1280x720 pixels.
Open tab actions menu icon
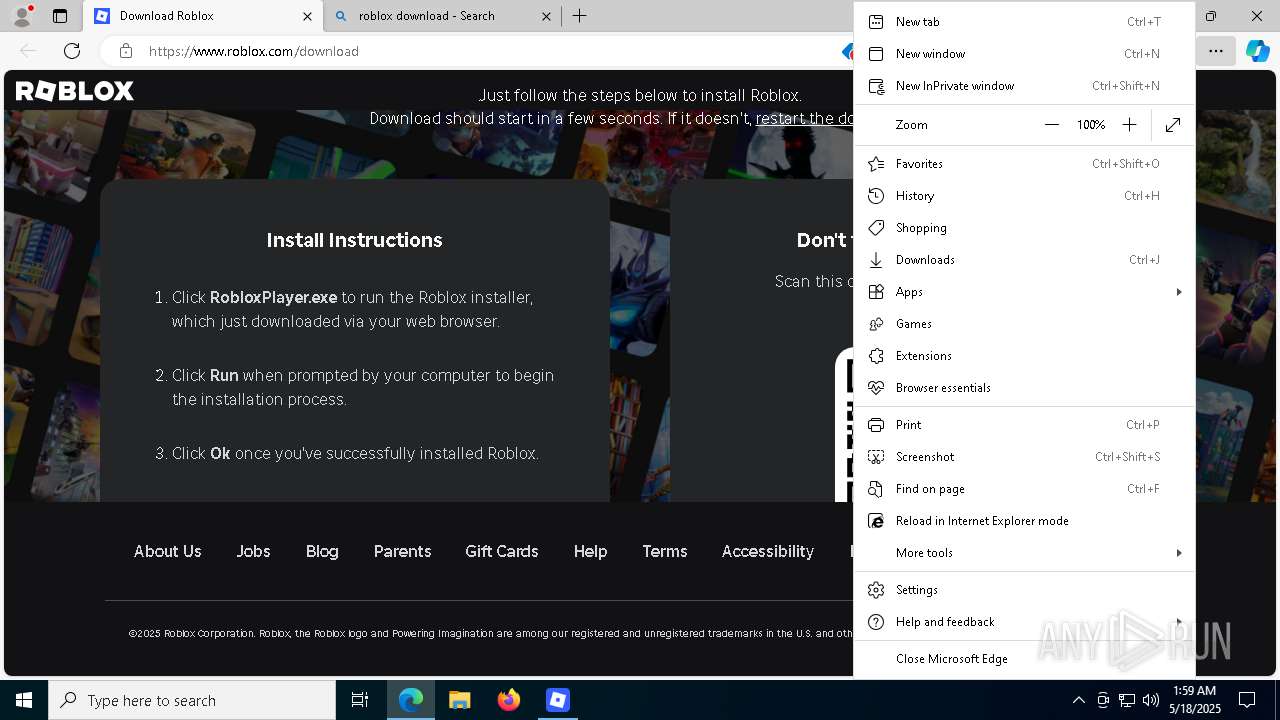[x=60, y=16]
